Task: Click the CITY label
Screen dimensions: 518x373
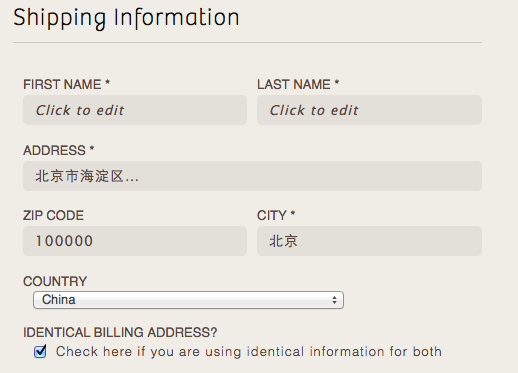Action: (272, 215)
